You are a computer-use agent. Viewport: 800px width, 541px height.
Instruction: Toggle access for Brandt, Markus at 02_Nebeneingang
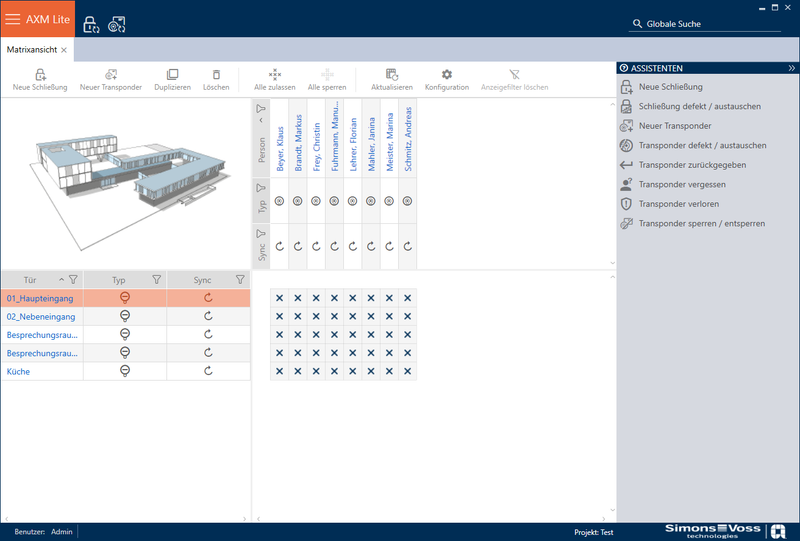(298, 316)
